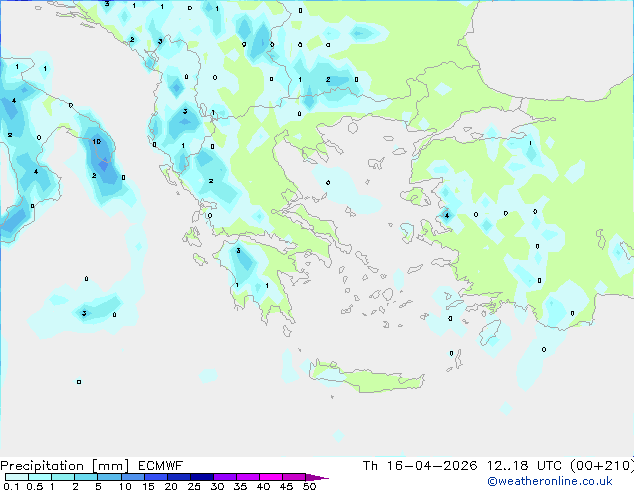The width and height of the screenshot is (634, 490).
Task: Select the 10–15 mm legend swatch
Action: point(132,477)
